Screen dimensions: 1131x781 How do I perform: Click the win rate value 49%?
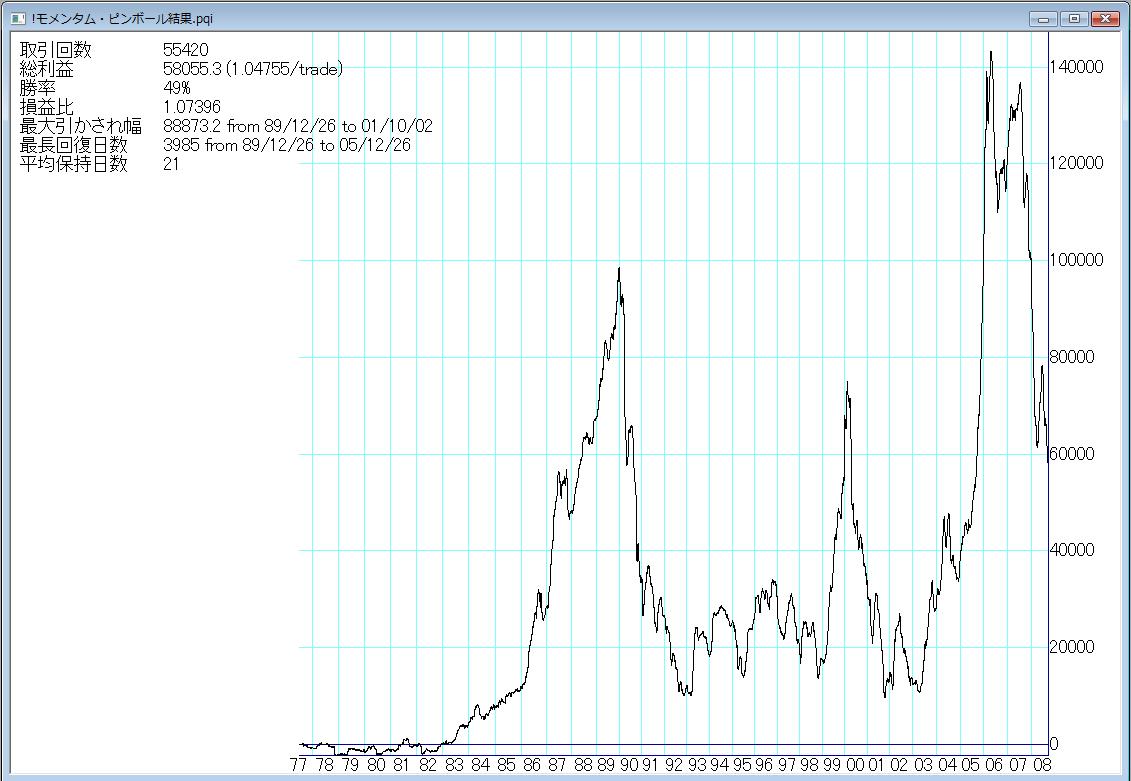(x=177, y=88)
